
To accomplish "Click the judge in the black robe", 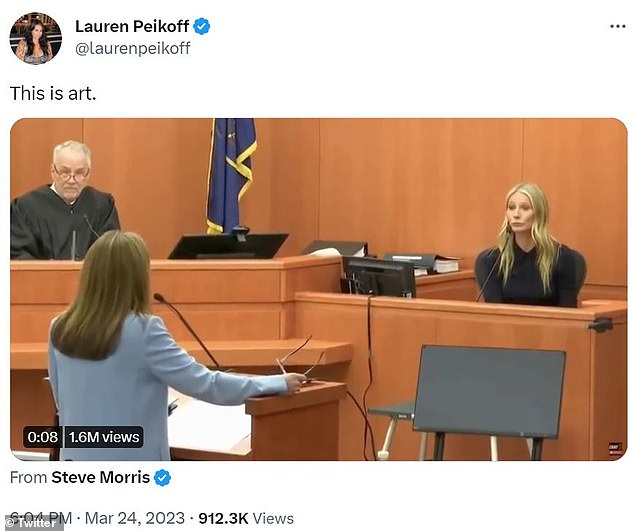I will 65,201.
